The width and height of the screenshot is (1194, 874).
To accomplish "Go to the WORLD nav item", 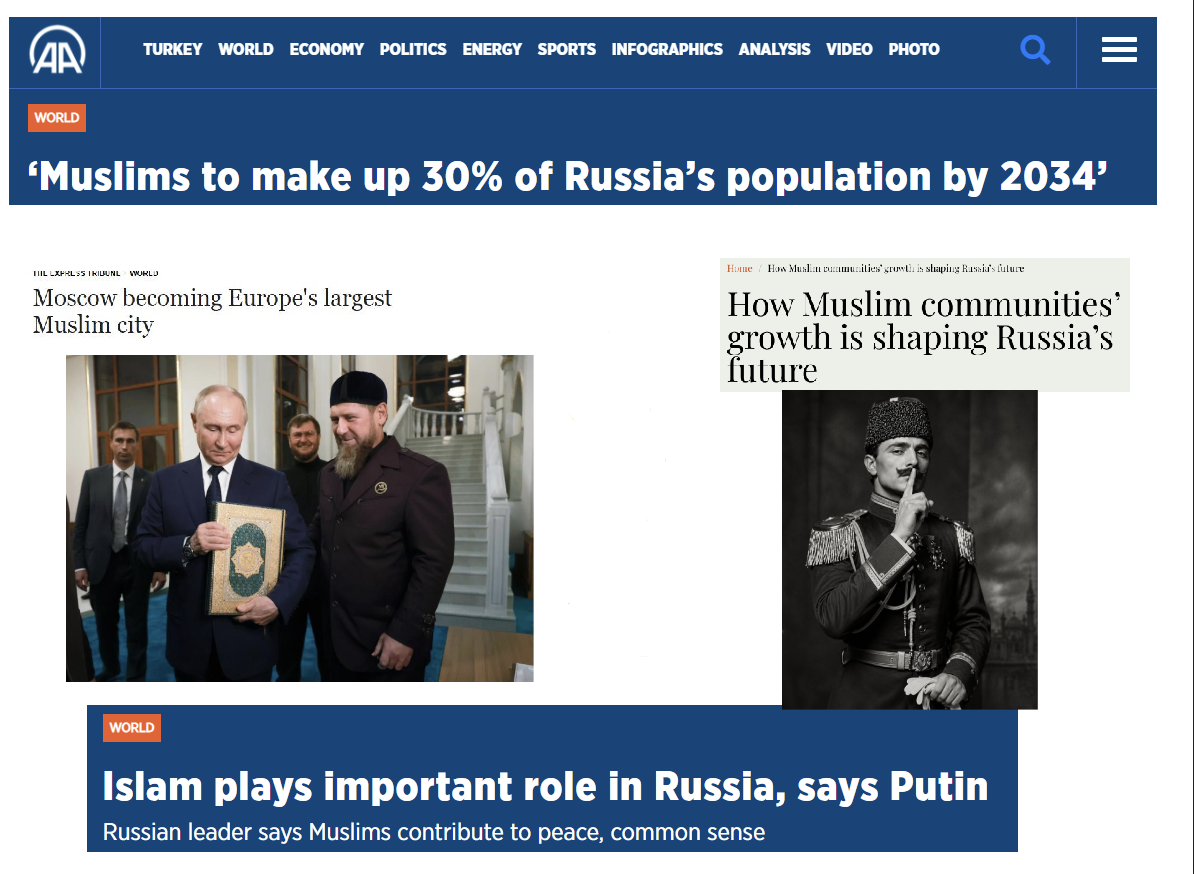I will [x=245, y=49].
